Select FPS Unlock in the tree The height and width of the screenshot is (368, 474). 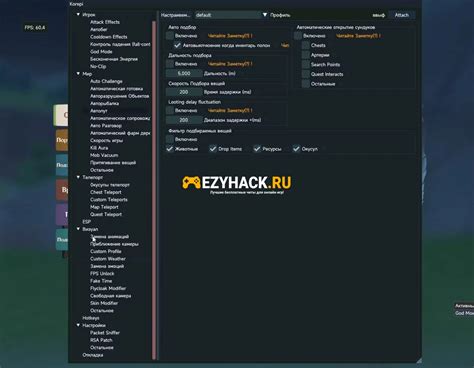(x=102, y=273)
